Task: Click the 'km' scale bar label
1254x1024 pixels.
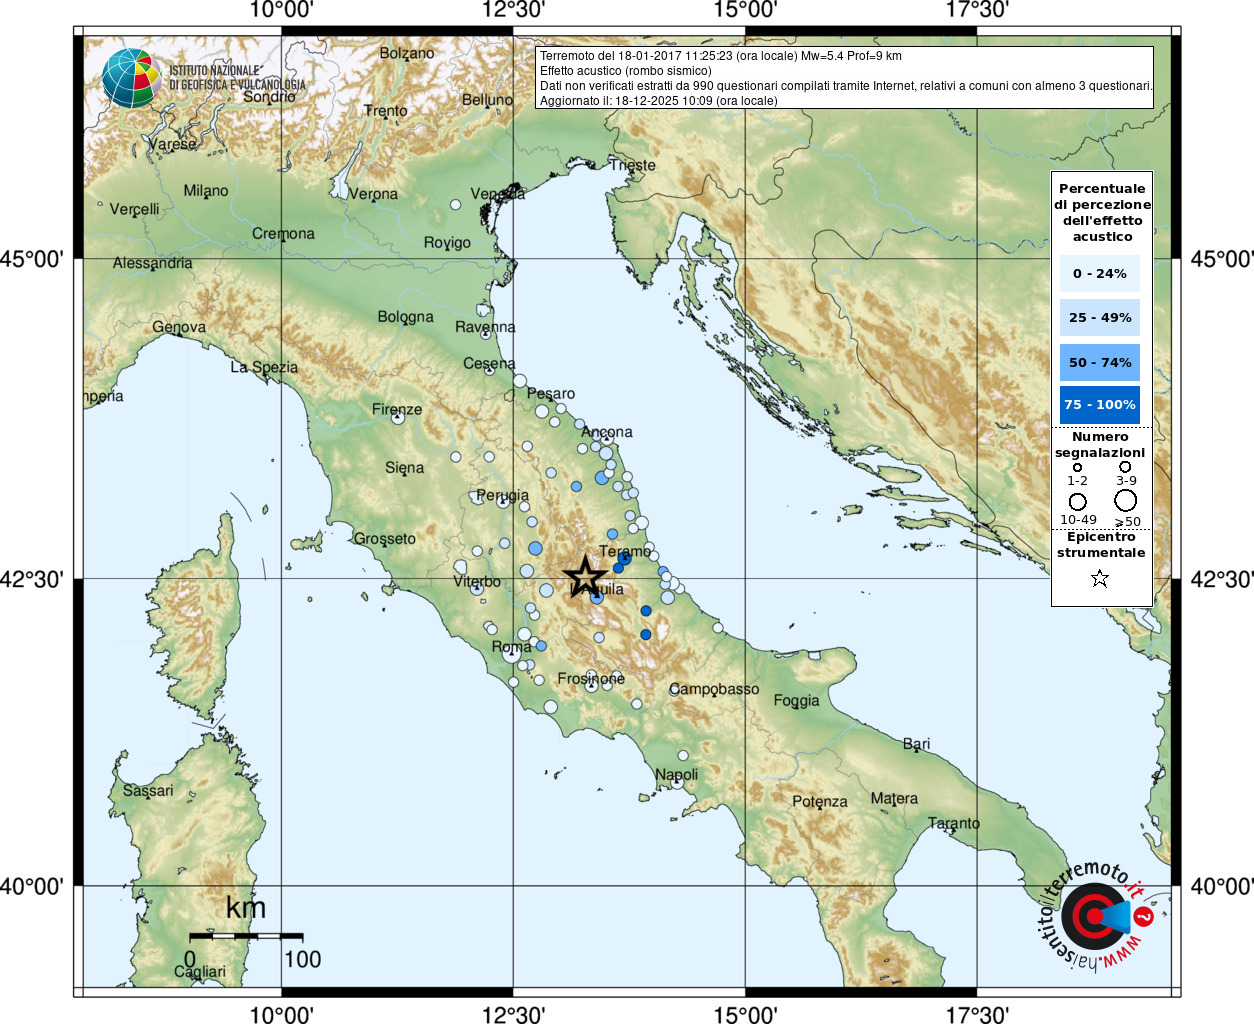Action: point(246,907)
